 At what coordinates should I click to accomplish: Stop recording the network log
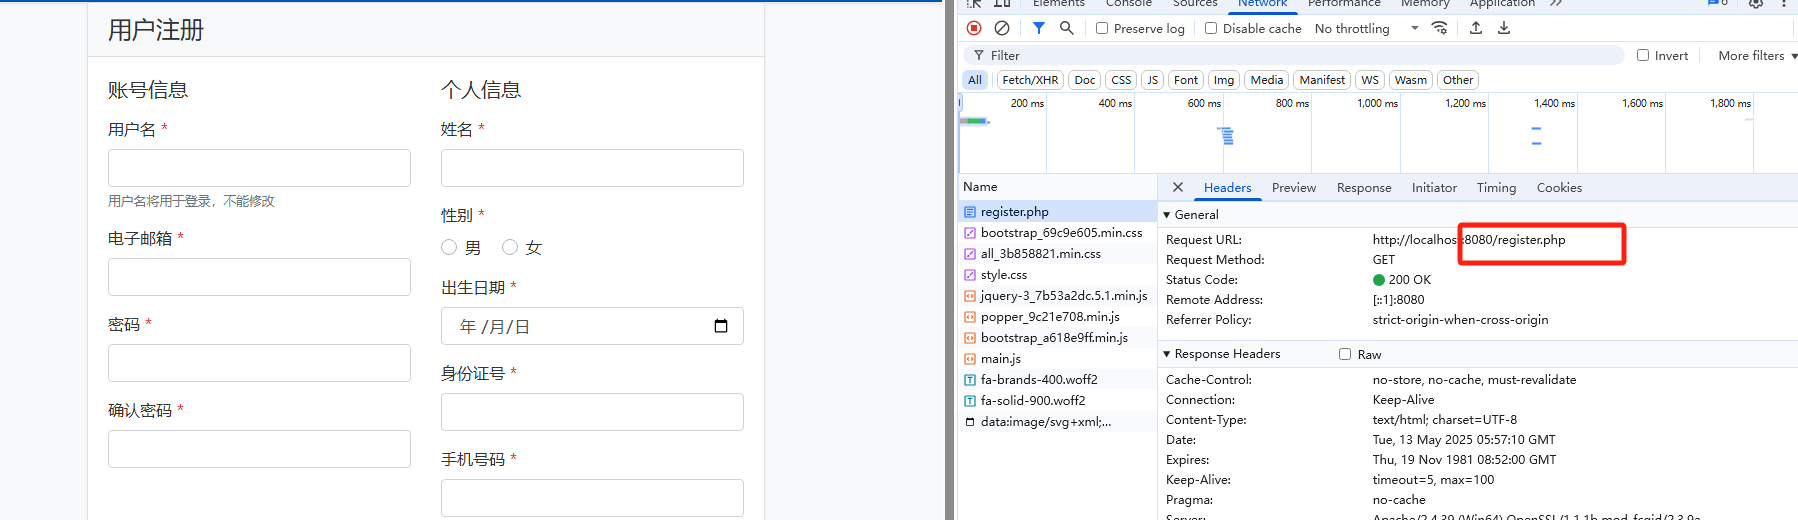pos(974,28)
